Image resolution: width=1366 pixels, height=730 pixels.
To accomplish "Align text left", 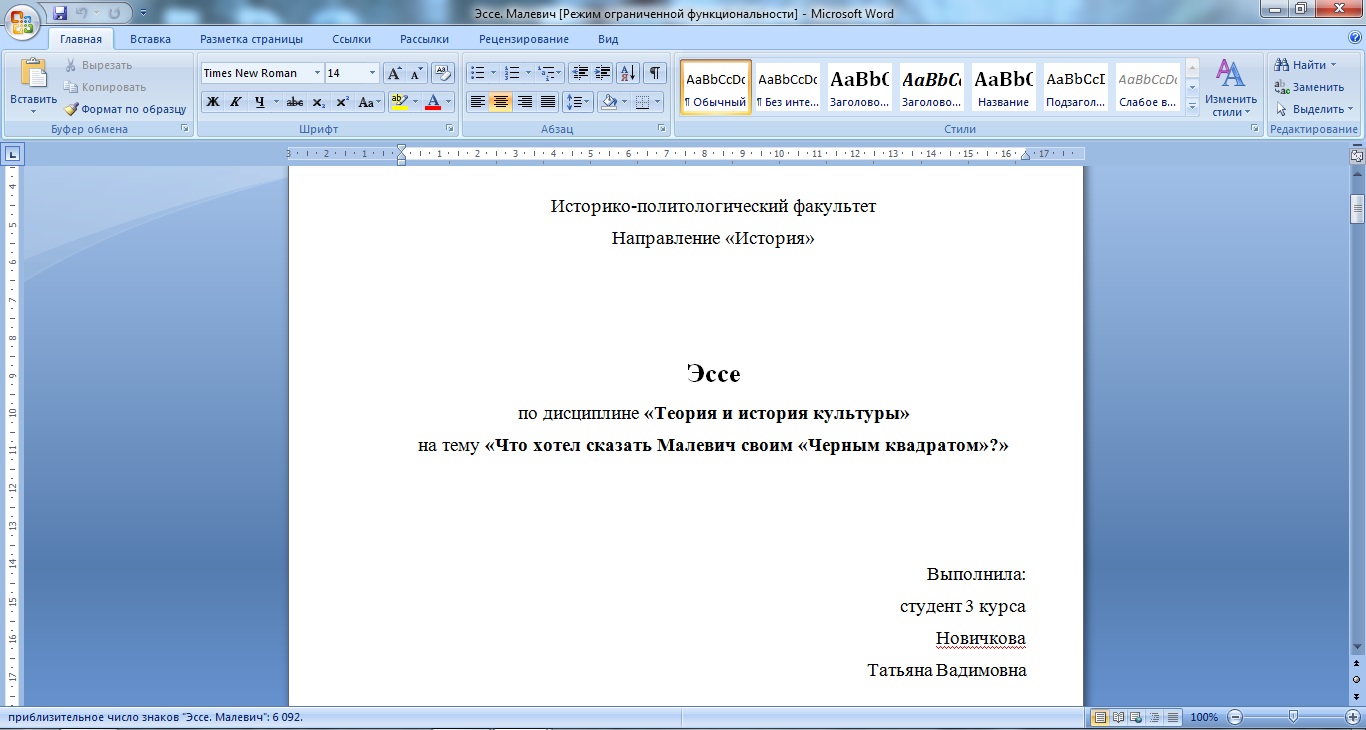I will click(x=477, y=102).
